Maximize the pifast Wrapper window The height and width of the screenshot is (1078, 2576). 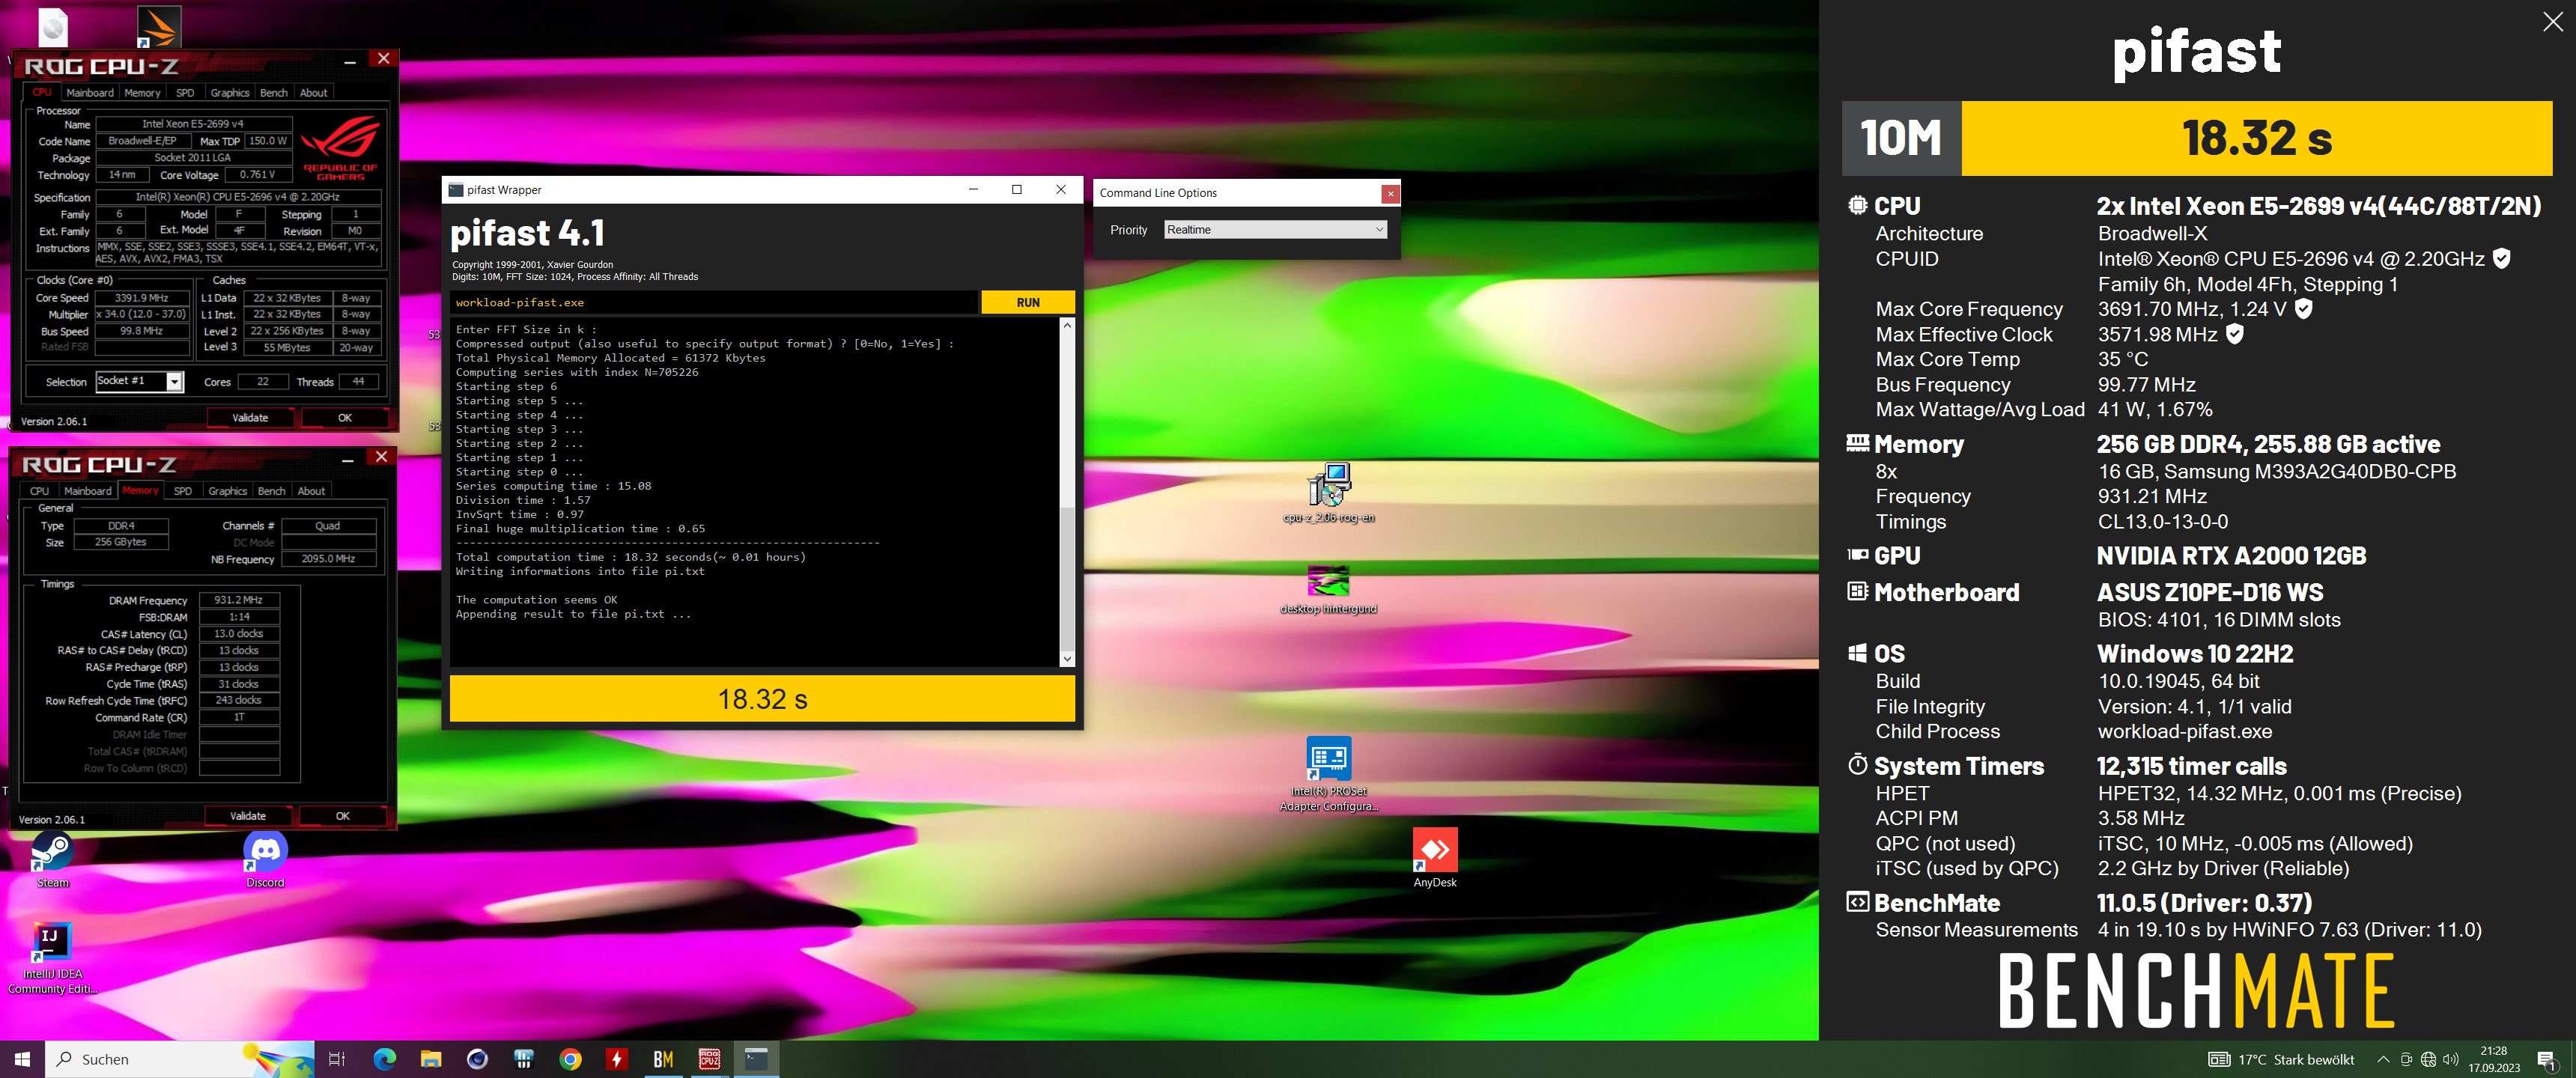coord(1017,190)
